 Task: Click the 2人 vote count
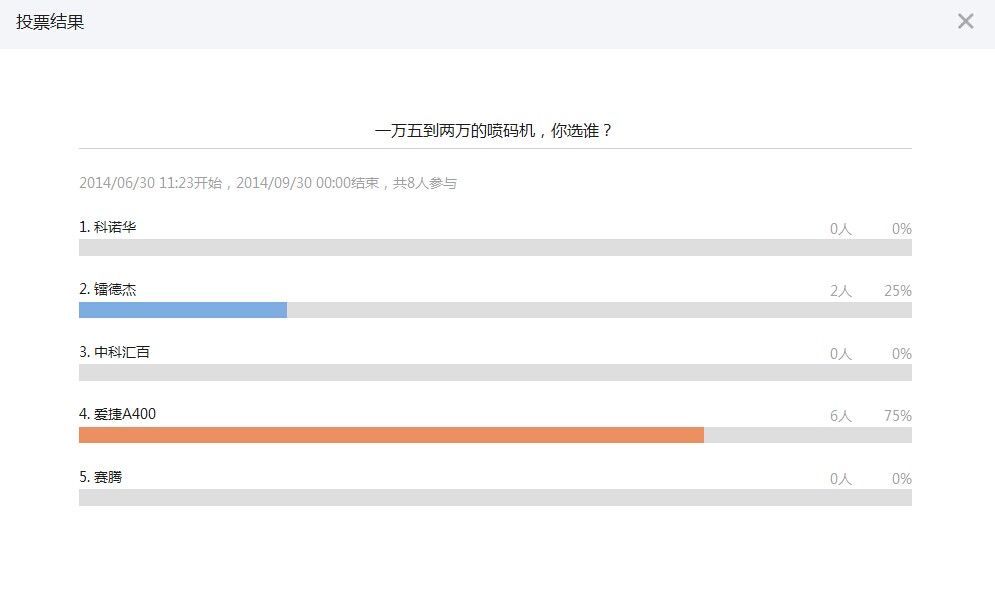[x=840, y=291]
